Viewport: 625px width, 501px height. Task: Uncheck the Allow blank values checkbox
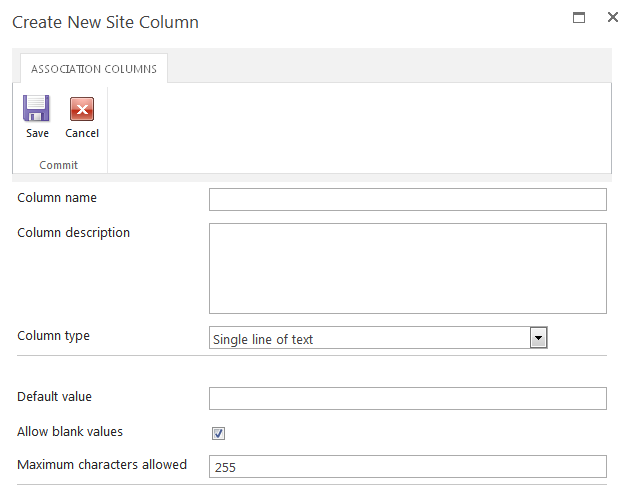(219, 433)
